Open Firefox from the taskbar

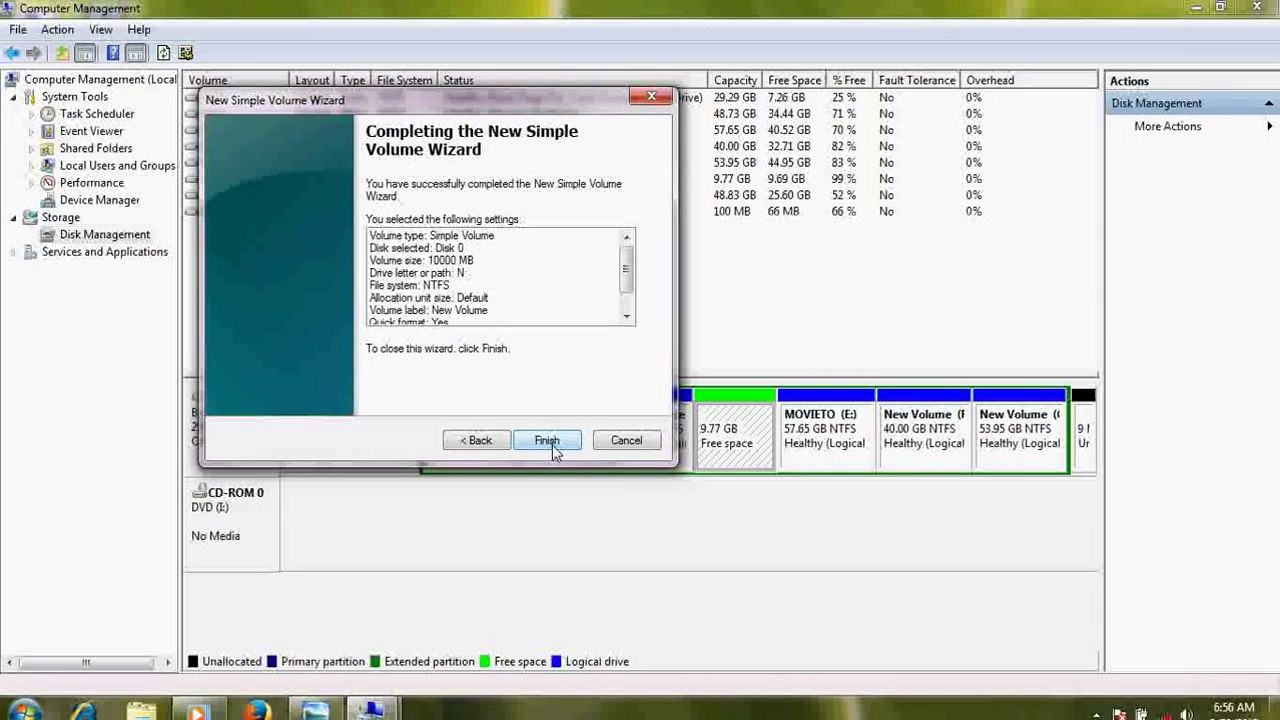(256, 711)
